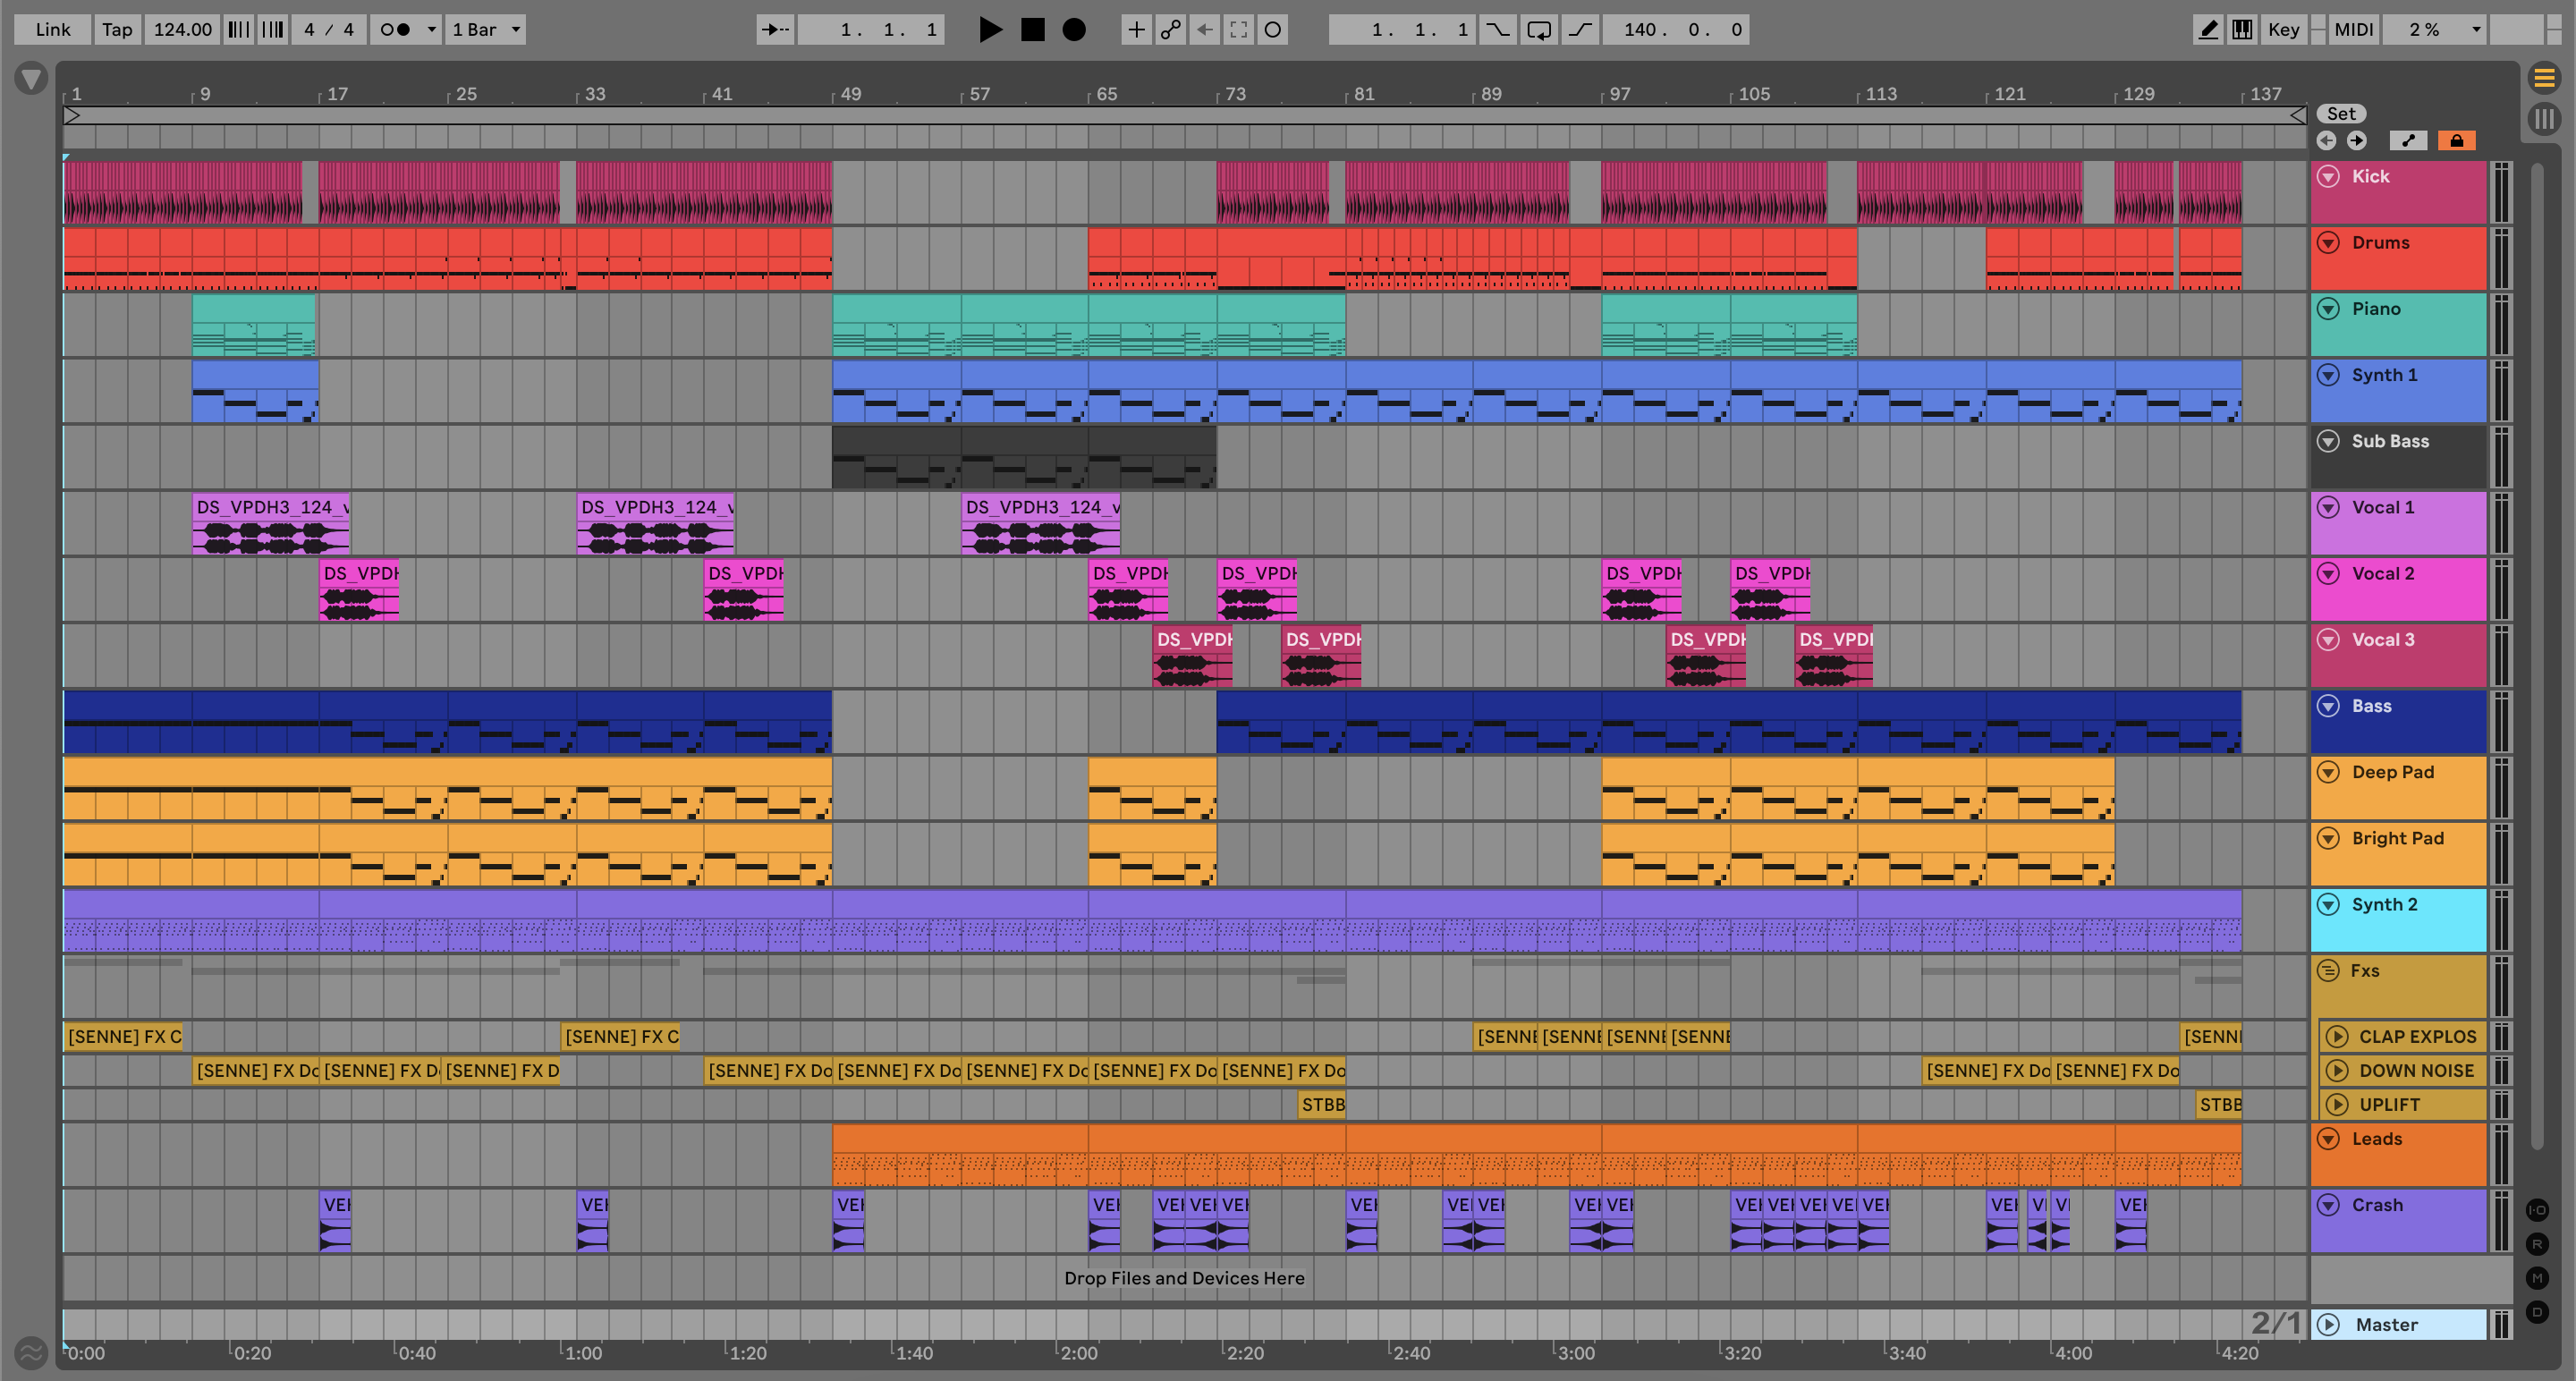
Task: Toggle the metronome
Action: coord(395,29)
